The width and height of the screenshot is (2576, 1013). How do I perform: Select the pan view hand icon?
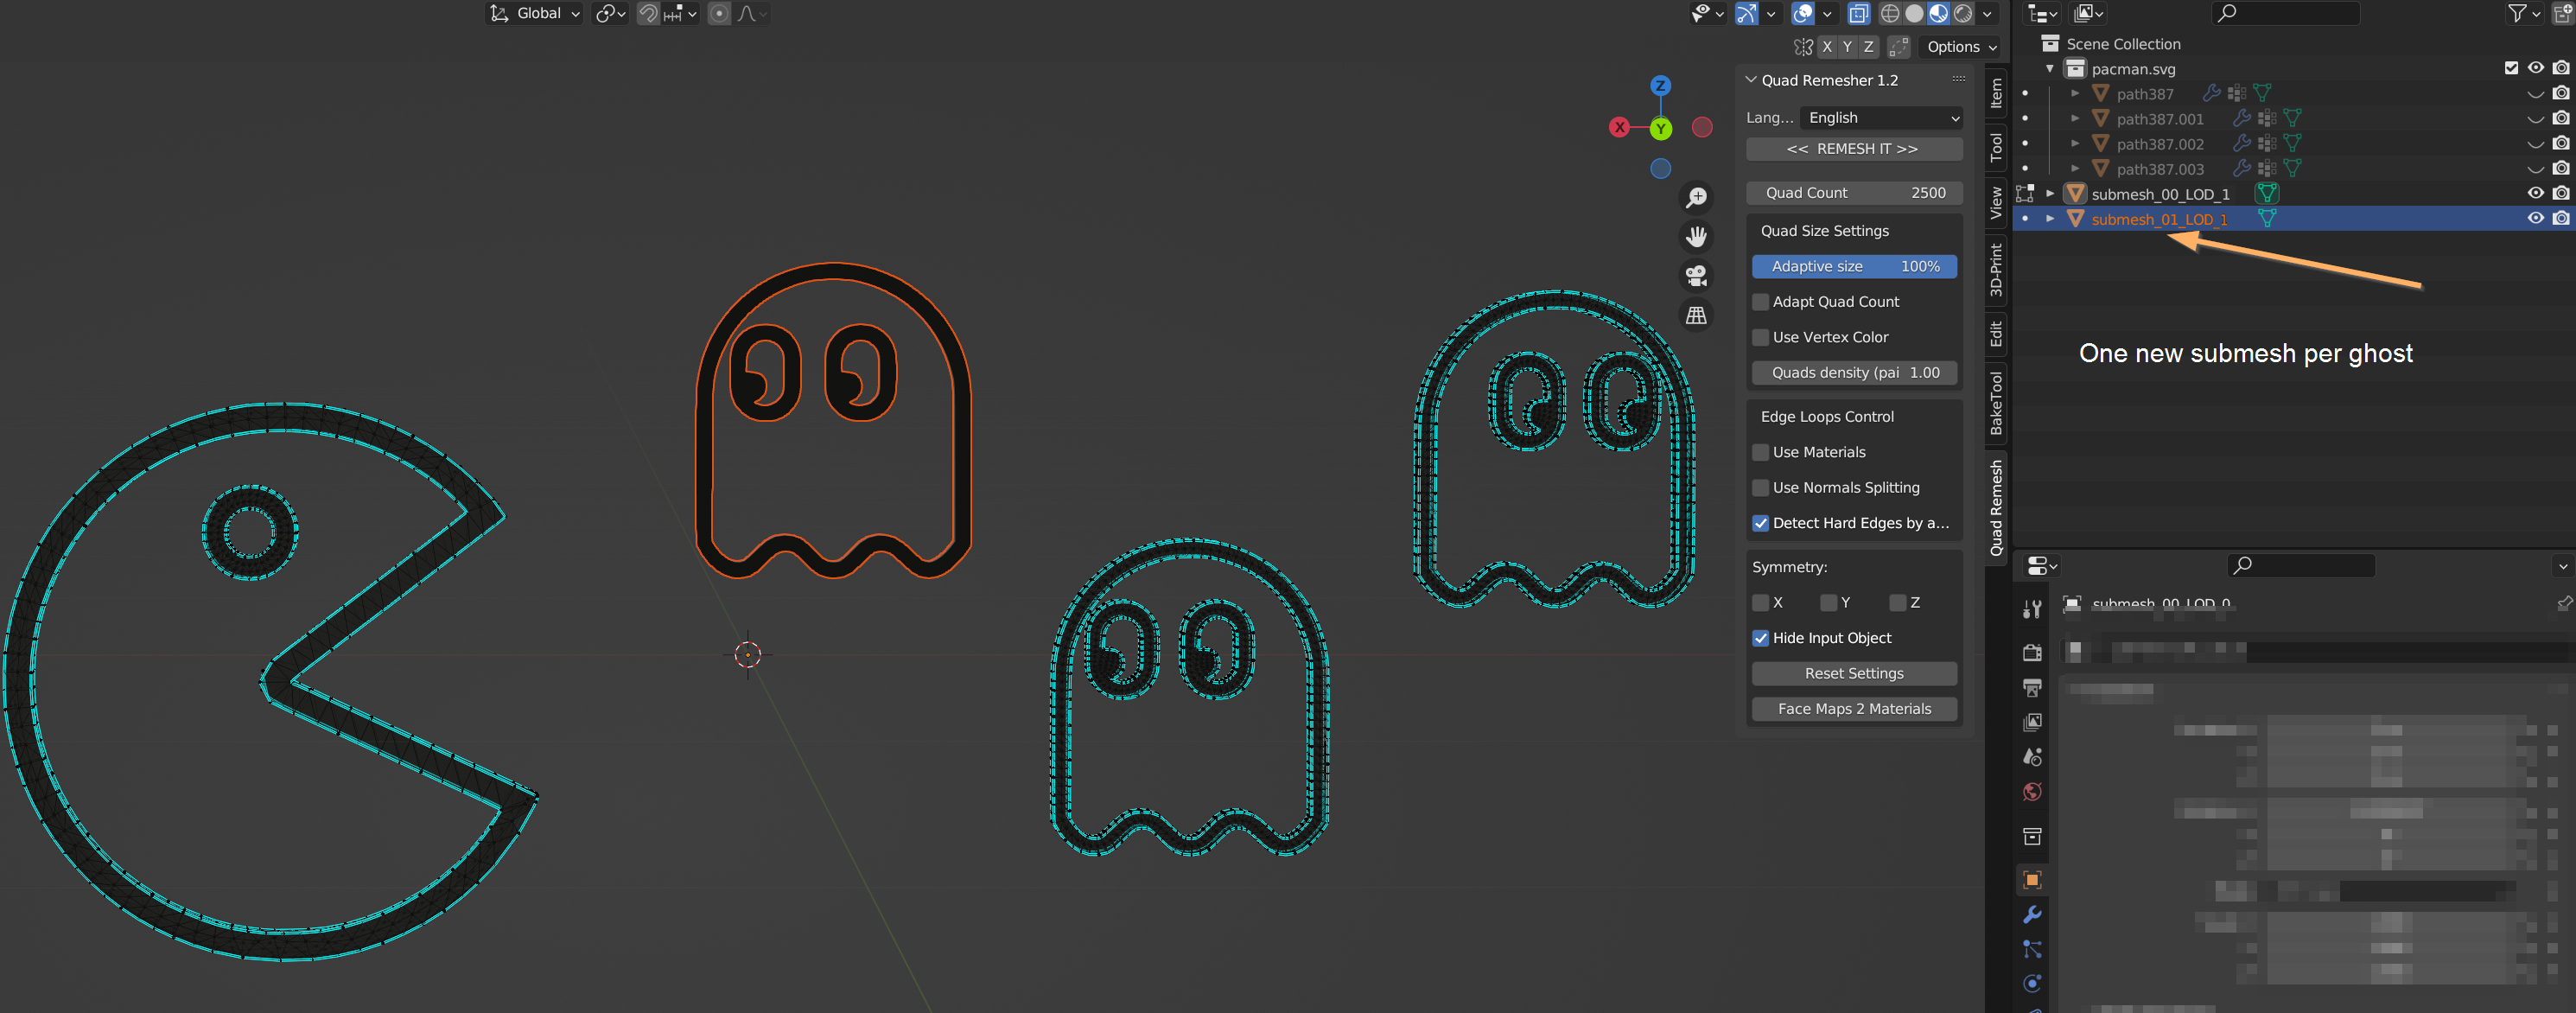(1696, 237)
